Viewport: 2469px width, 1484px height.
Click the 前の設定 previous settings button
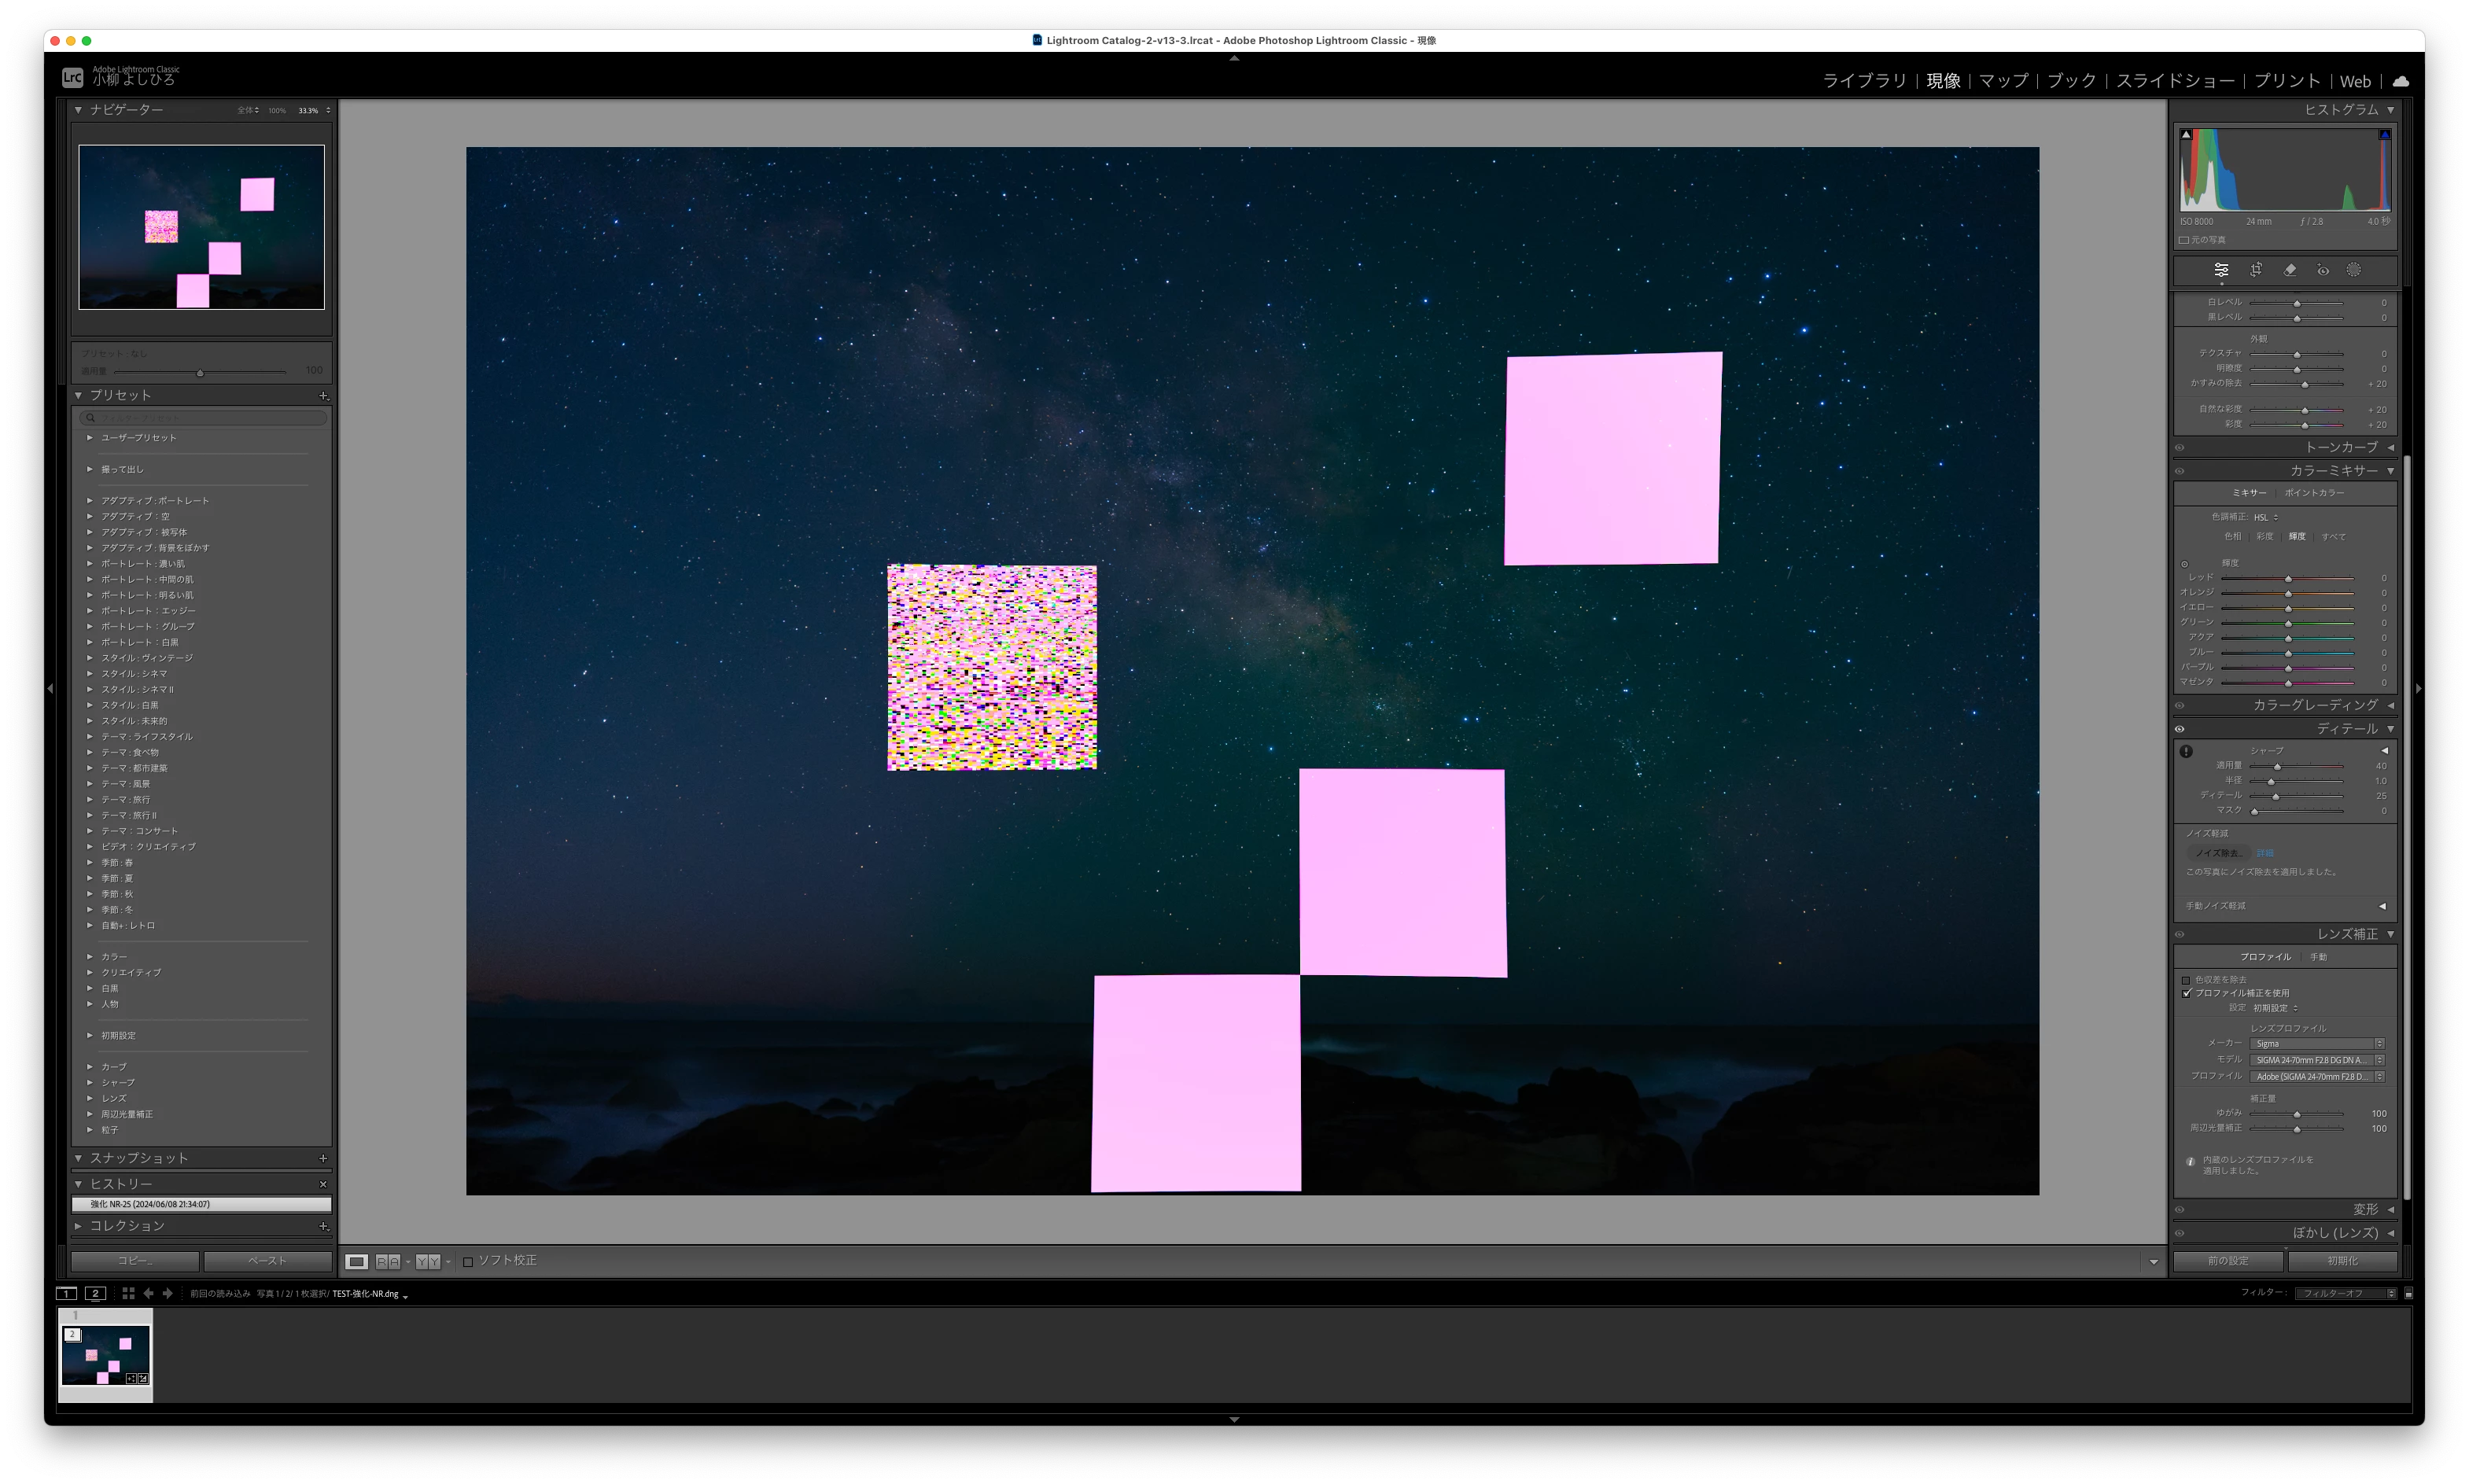[x=2228, y=1260]
